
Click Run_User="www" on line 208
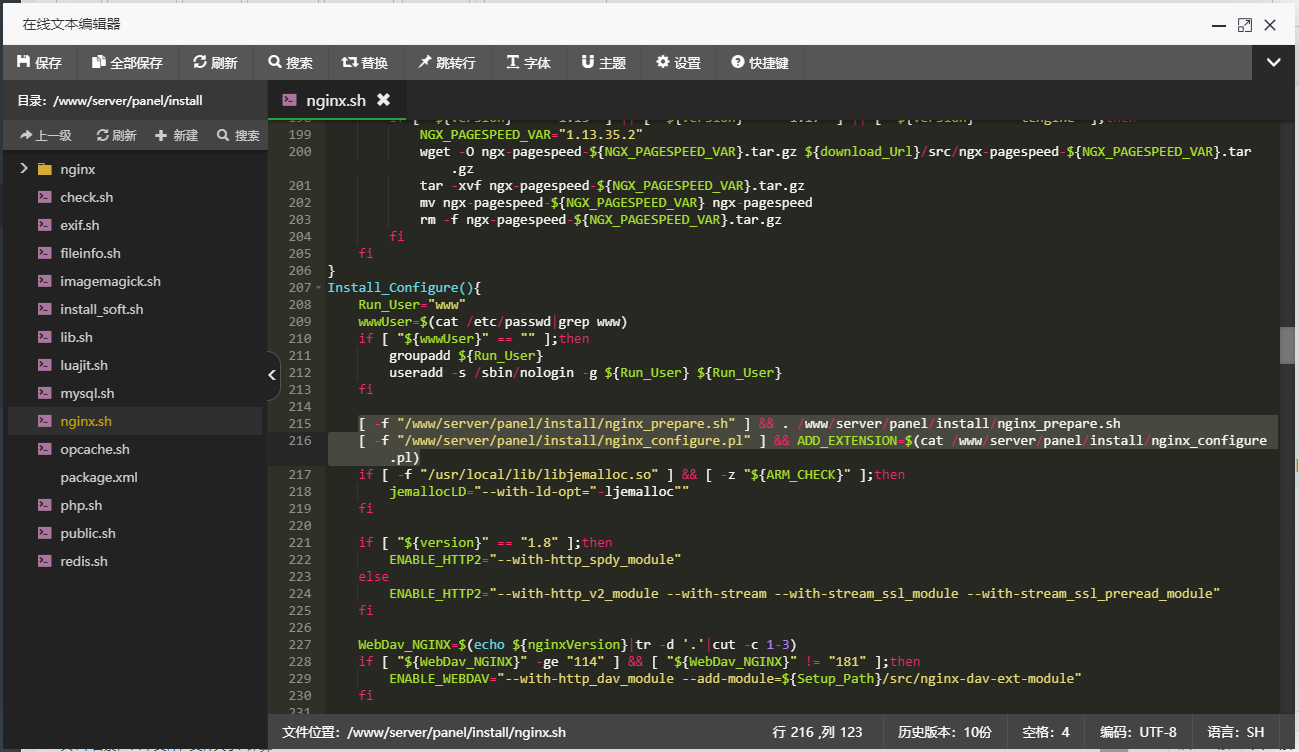pos(413,304)
